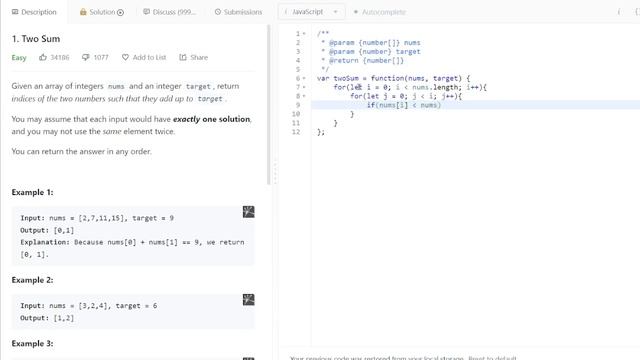
Task: Click the Submissions clock icon
Action: click(218, 12)
